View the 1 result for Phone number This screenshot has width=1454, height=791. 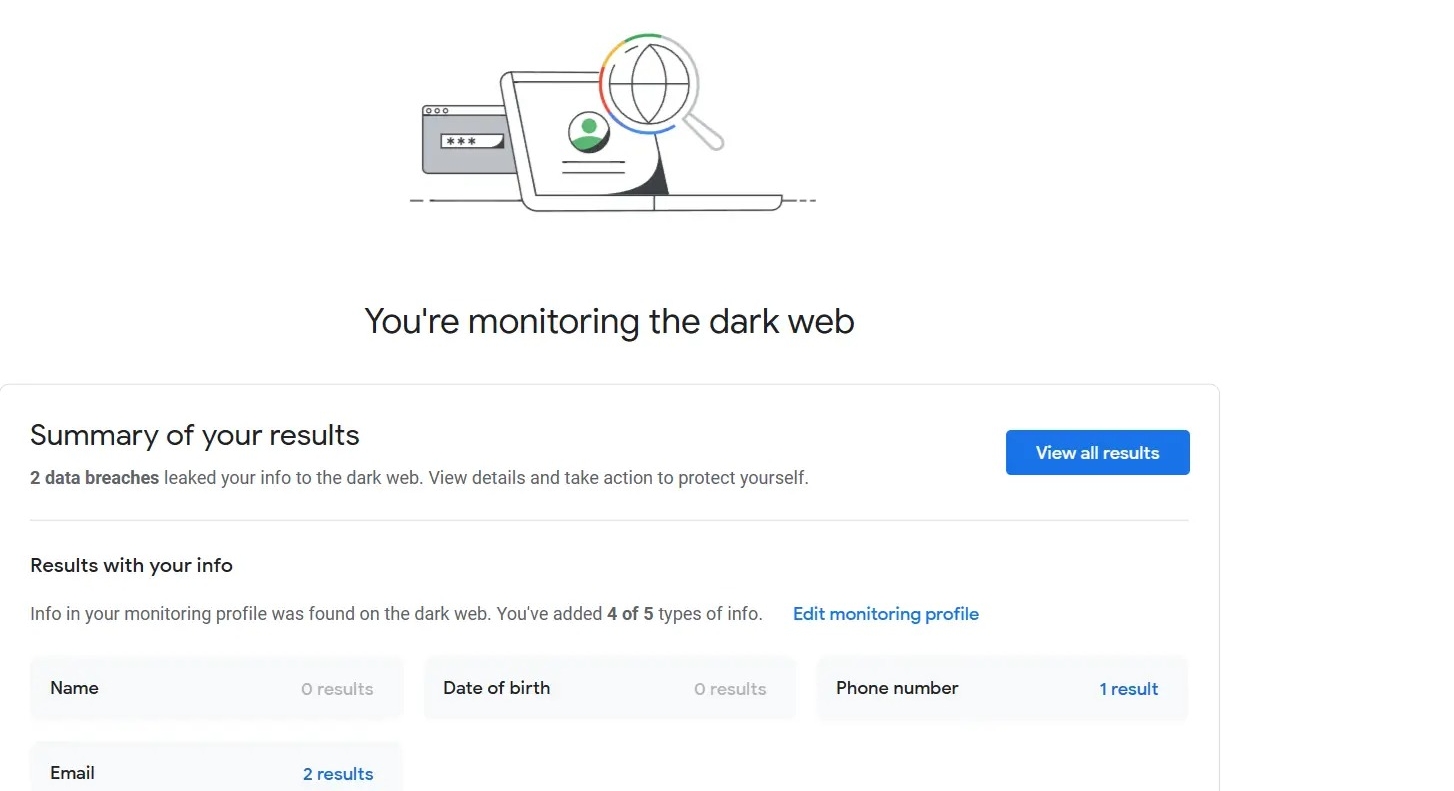tap(1129, 689)
